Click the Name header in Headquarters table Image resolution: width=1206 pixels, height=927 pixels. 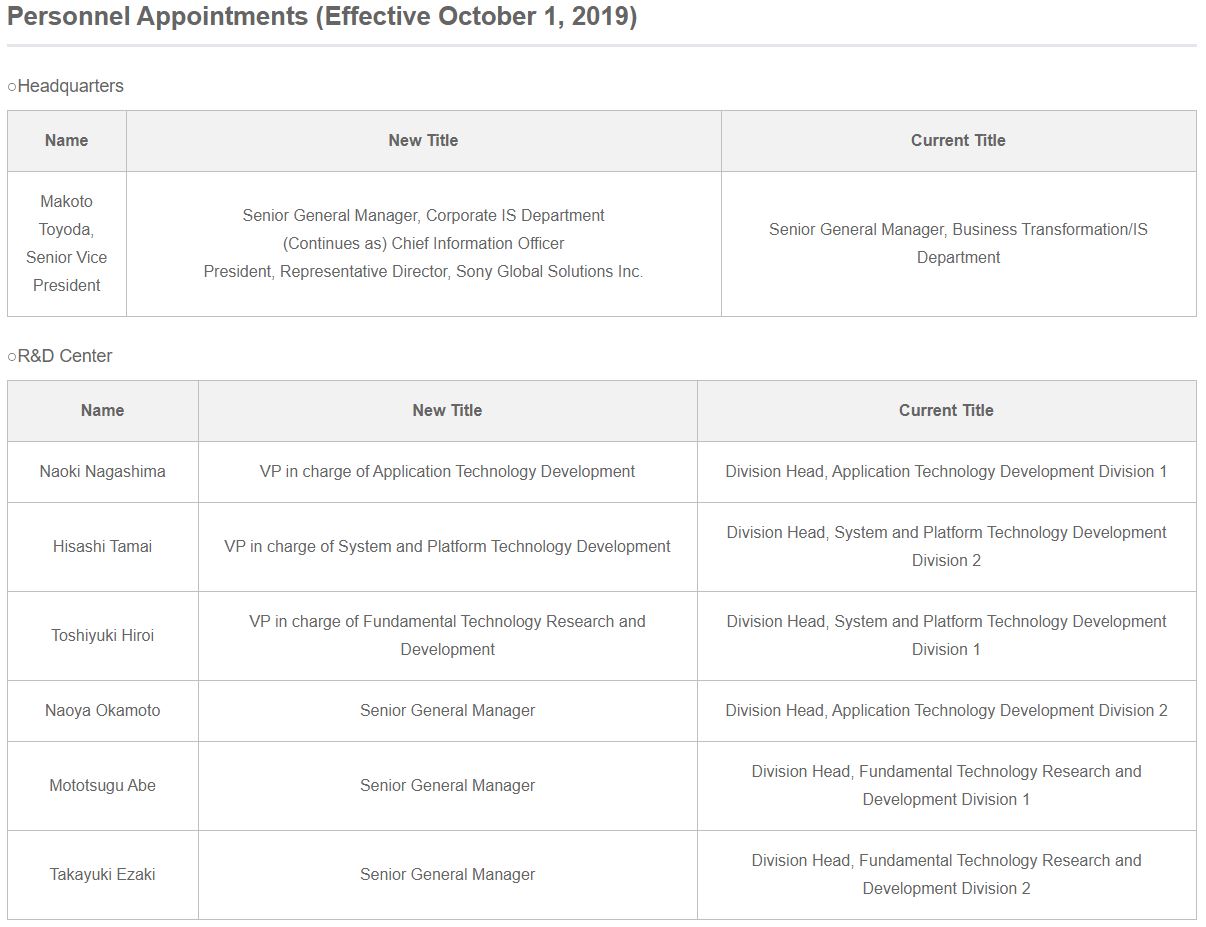click(66, 141)
